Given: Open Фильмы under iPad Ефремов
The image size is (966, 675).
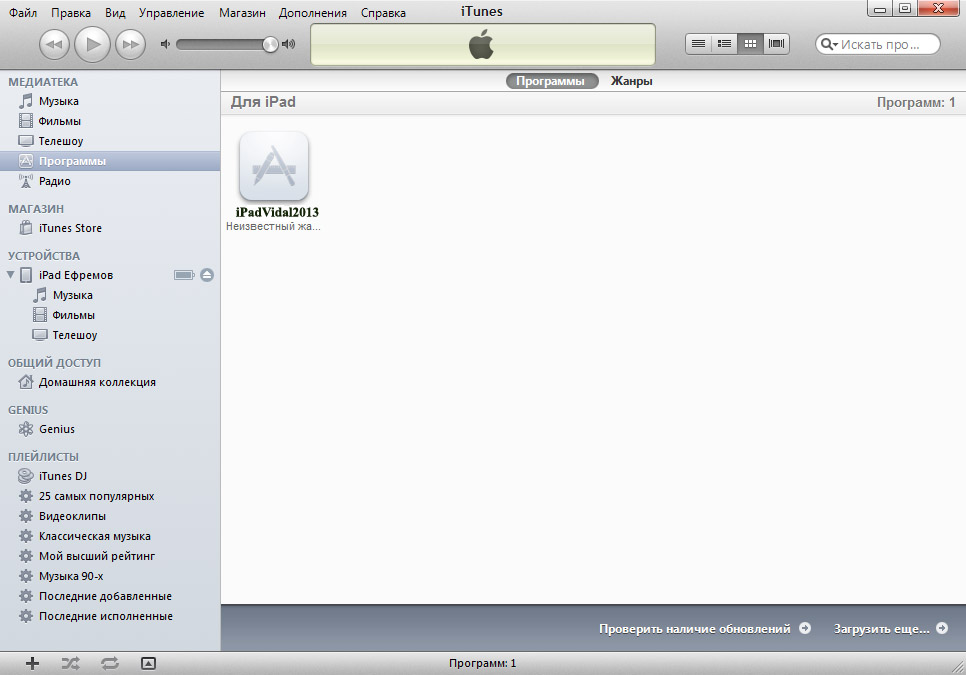Looking at the screenshot, I should pos(110,315).
